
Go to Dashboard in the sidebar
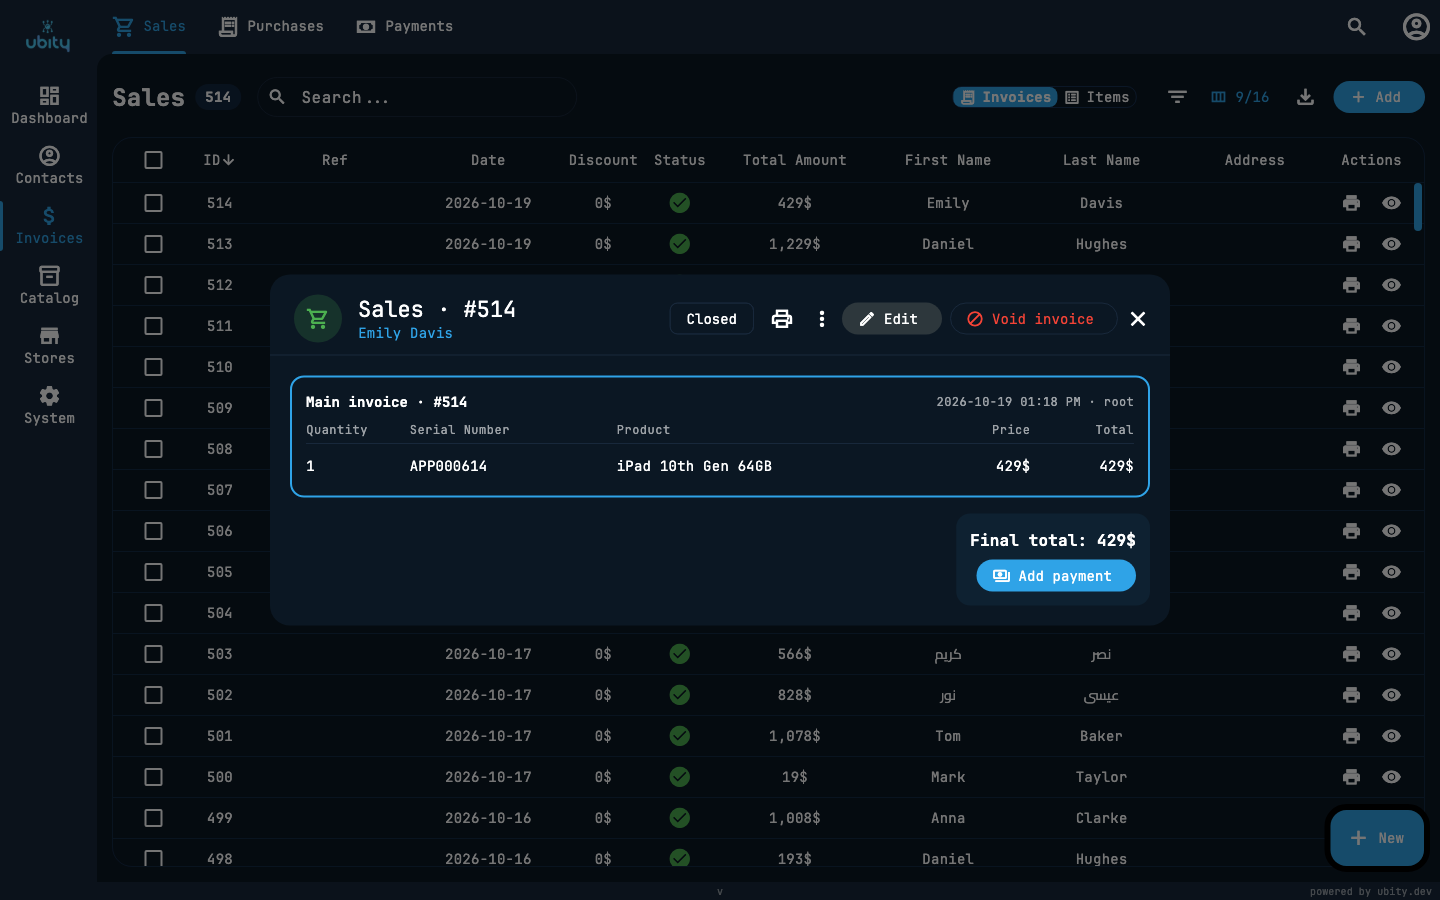49,105
